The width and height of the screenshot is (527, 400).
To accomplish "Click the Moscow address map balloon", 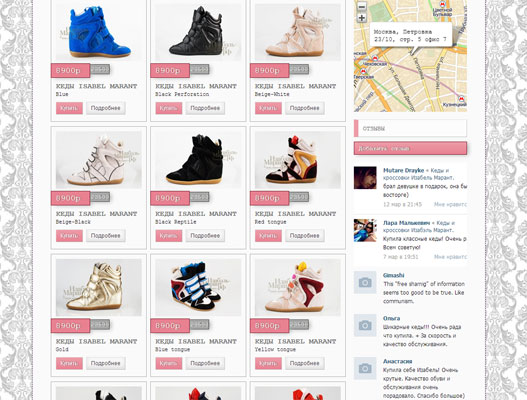I will 411,35.
